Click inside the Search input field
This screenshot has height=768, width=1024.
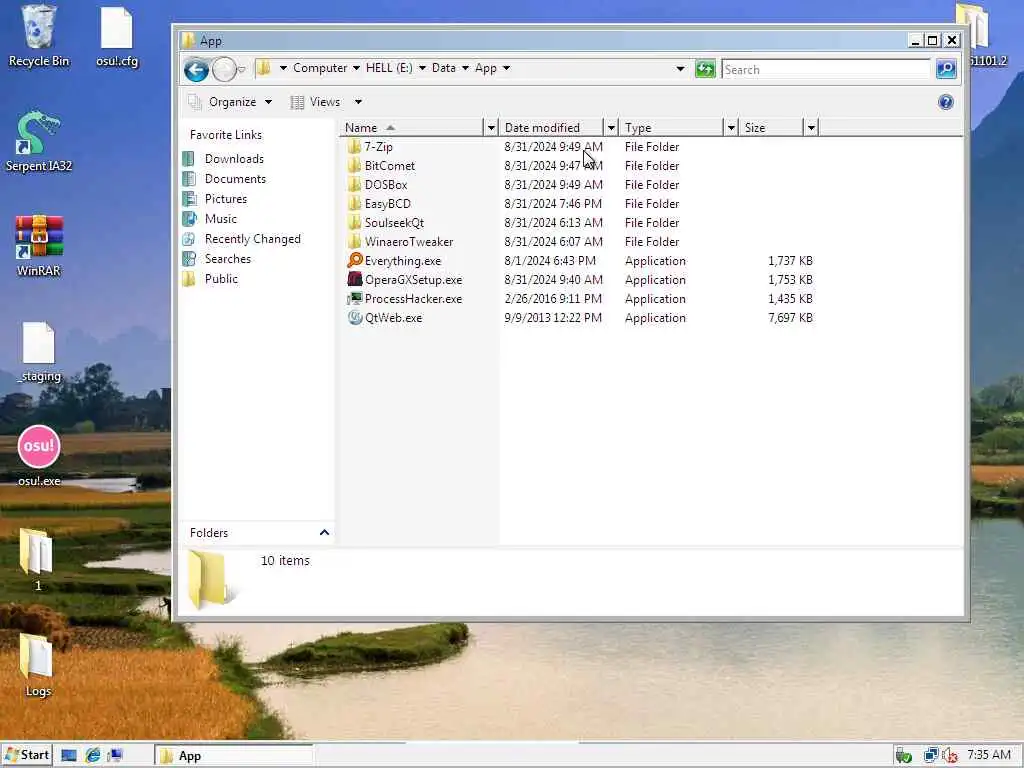click(x=825, y=69)
